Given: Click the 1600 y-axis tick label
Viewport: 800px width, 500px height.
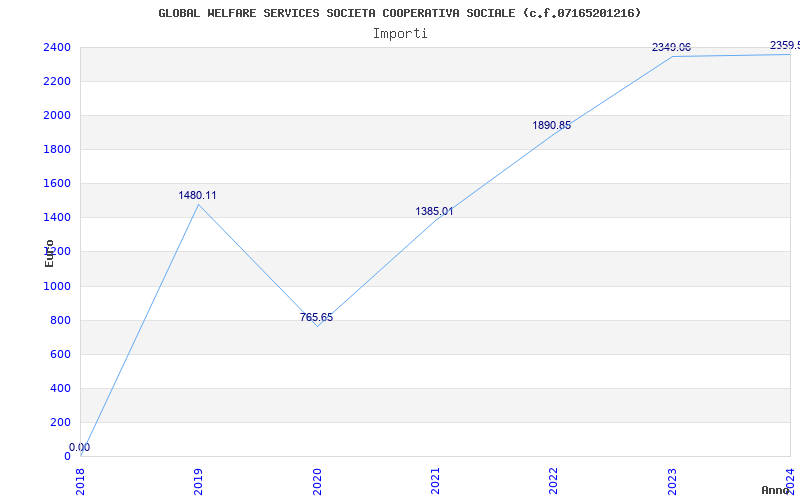Looking at the screenshot, I should coord(57,184).
